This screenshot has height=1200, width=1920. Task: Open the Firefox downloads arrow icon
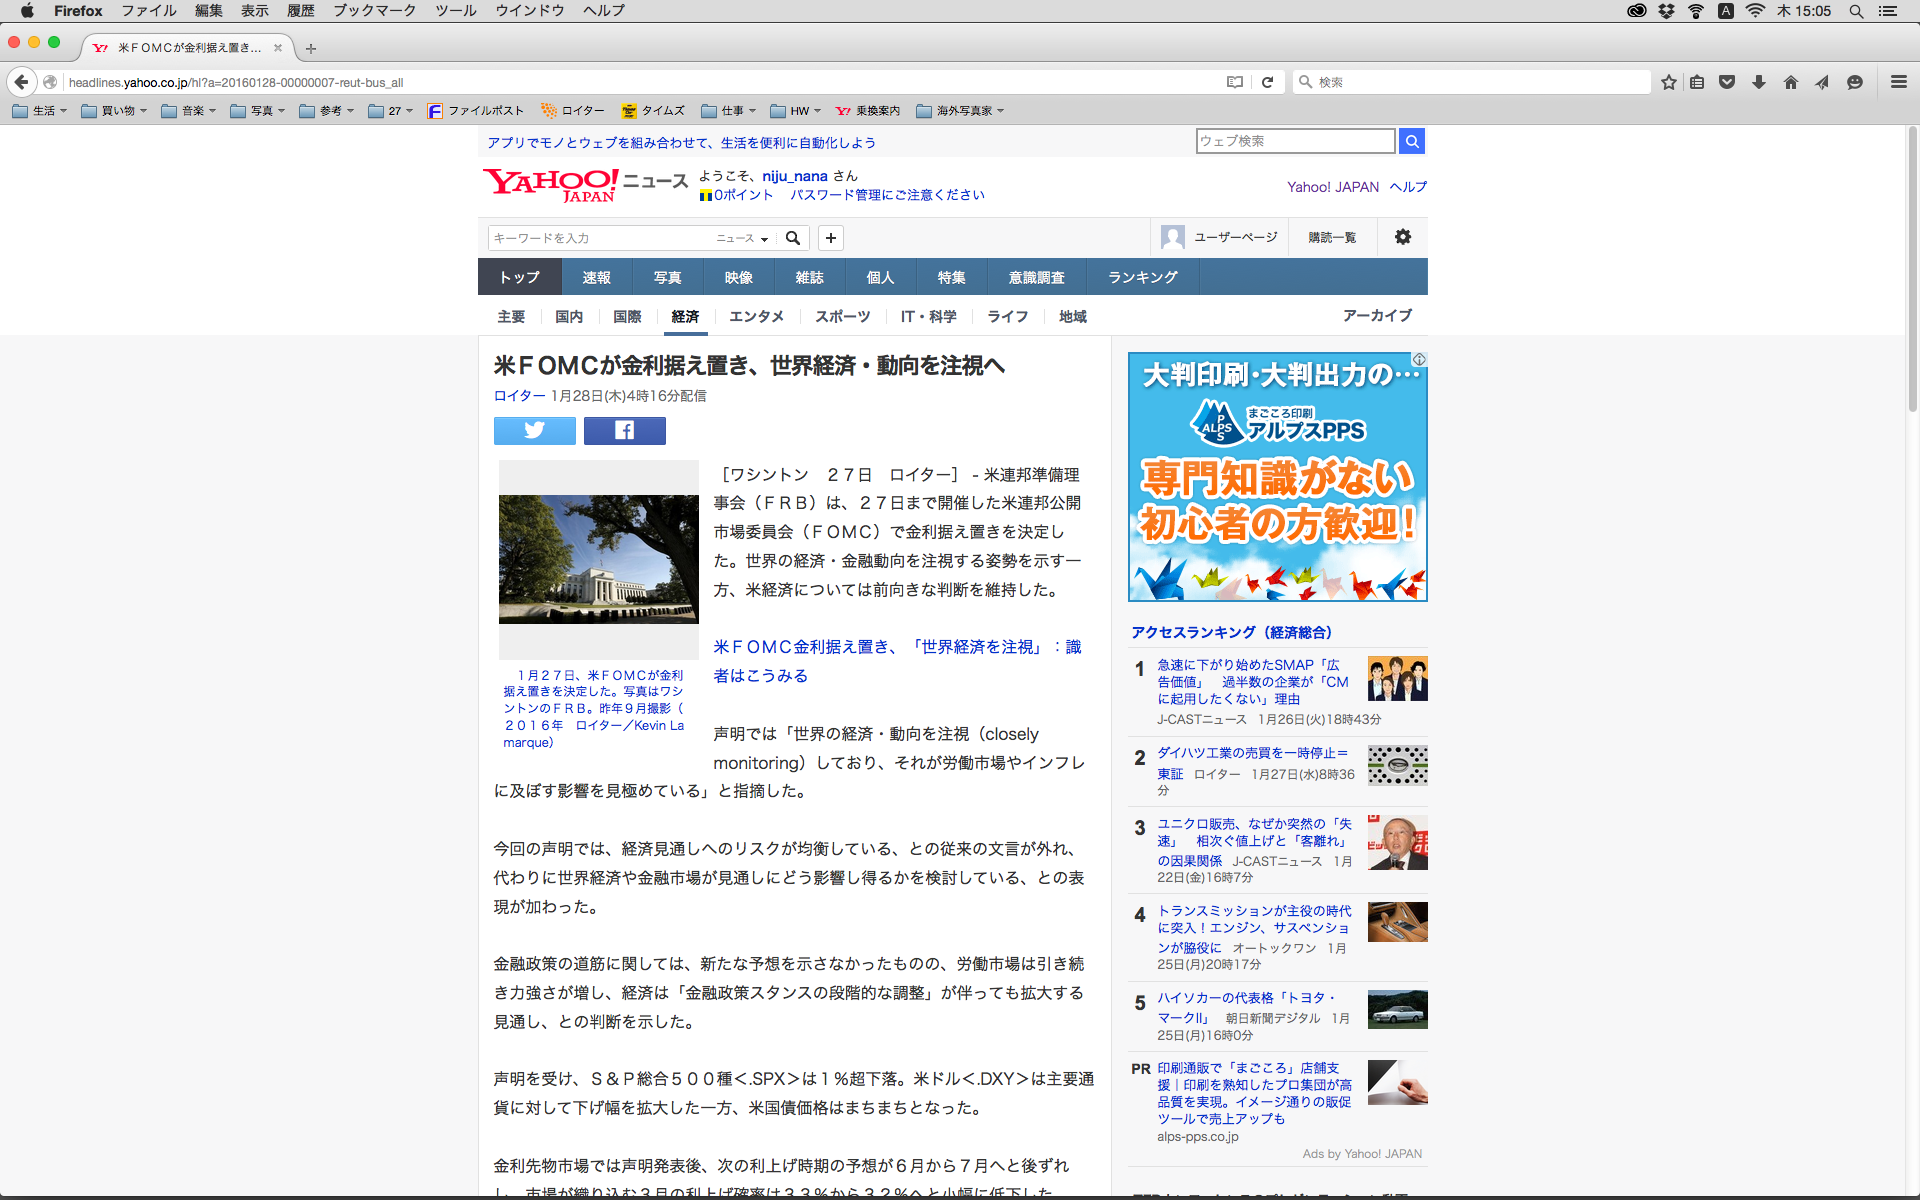point(1758,82)
